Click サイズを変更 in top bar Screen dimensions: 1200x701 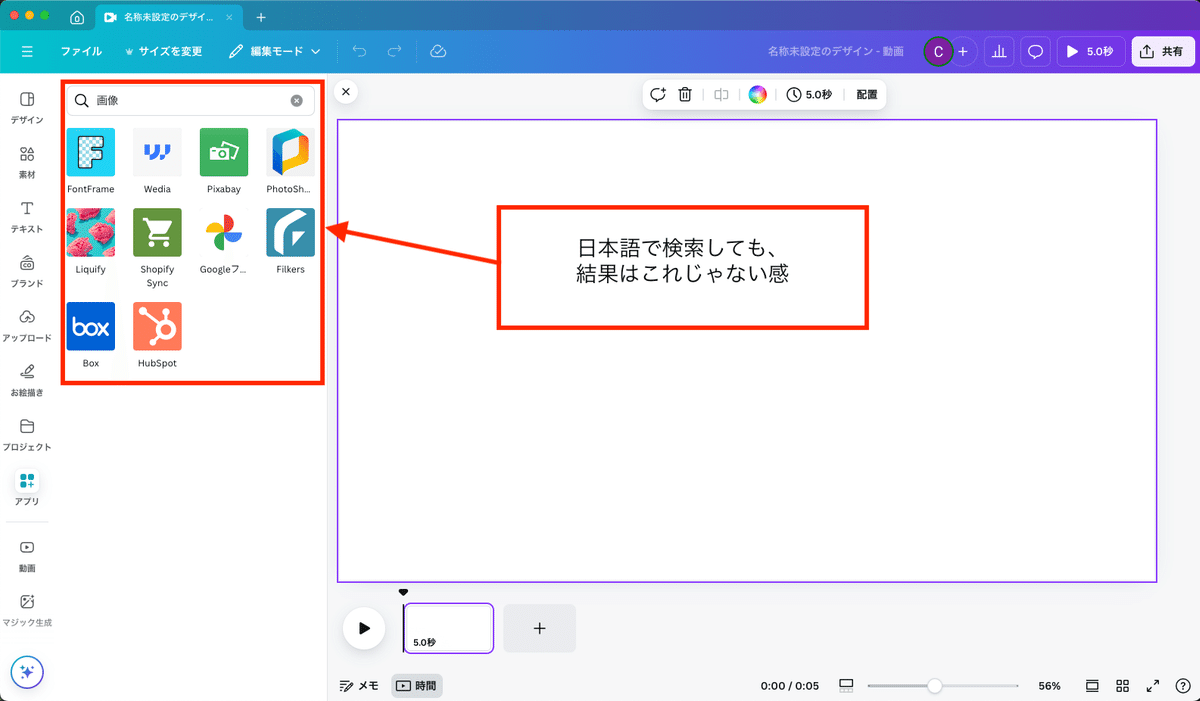point(163,51)
